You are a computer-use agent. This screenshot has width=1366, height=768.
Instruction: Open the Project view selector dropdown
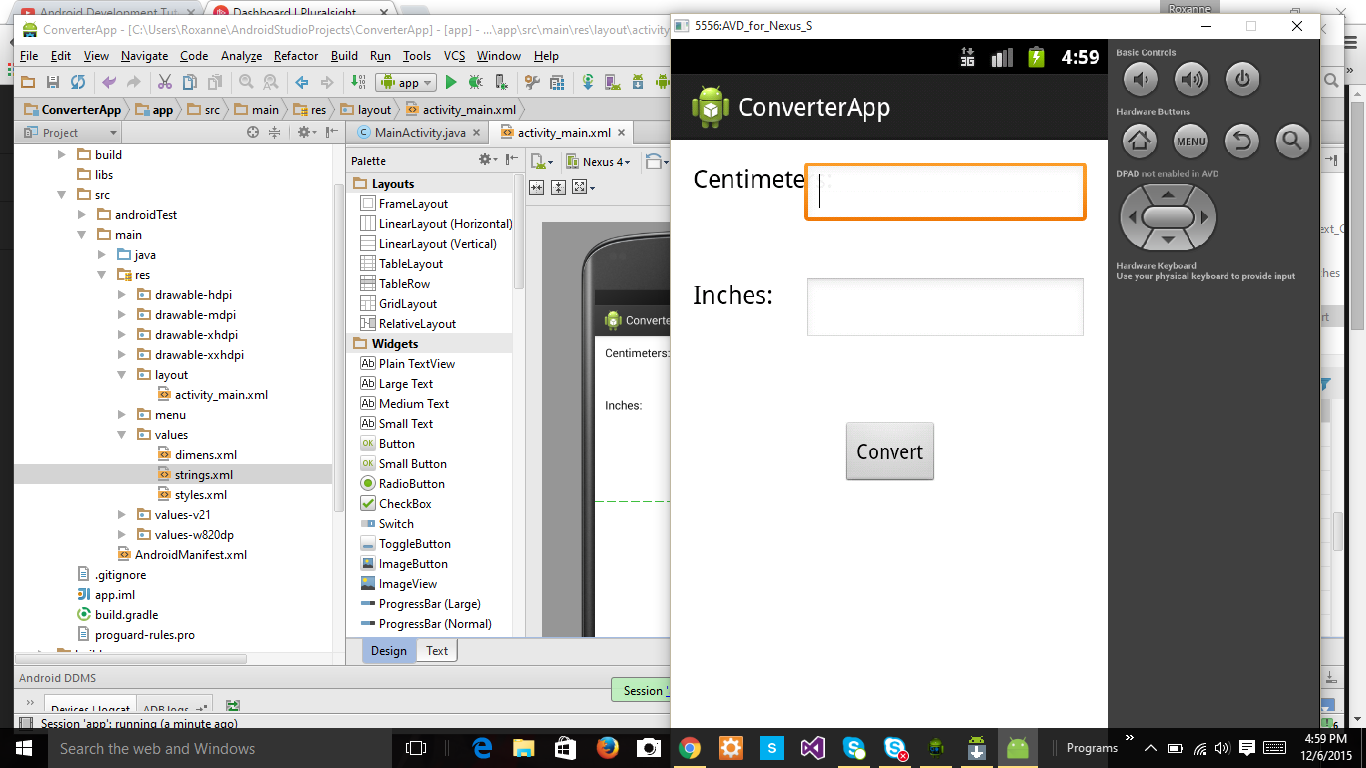click(69, 132)
